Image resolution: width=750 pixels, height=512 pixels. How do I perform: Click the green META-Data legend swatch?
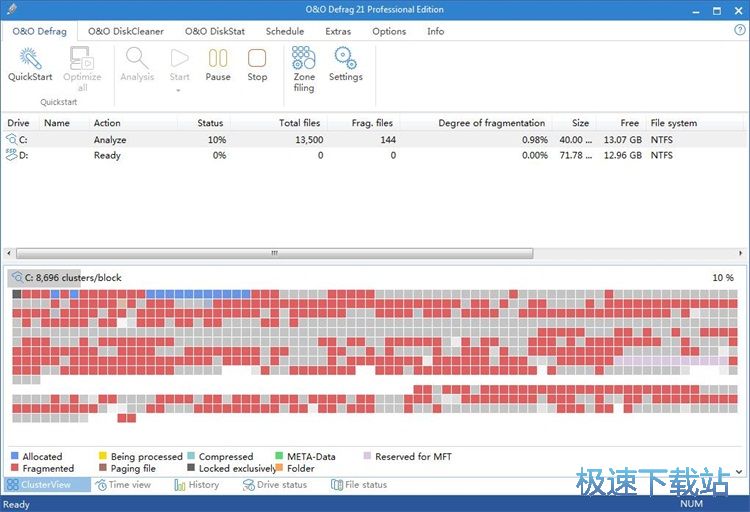click(279, 456)
